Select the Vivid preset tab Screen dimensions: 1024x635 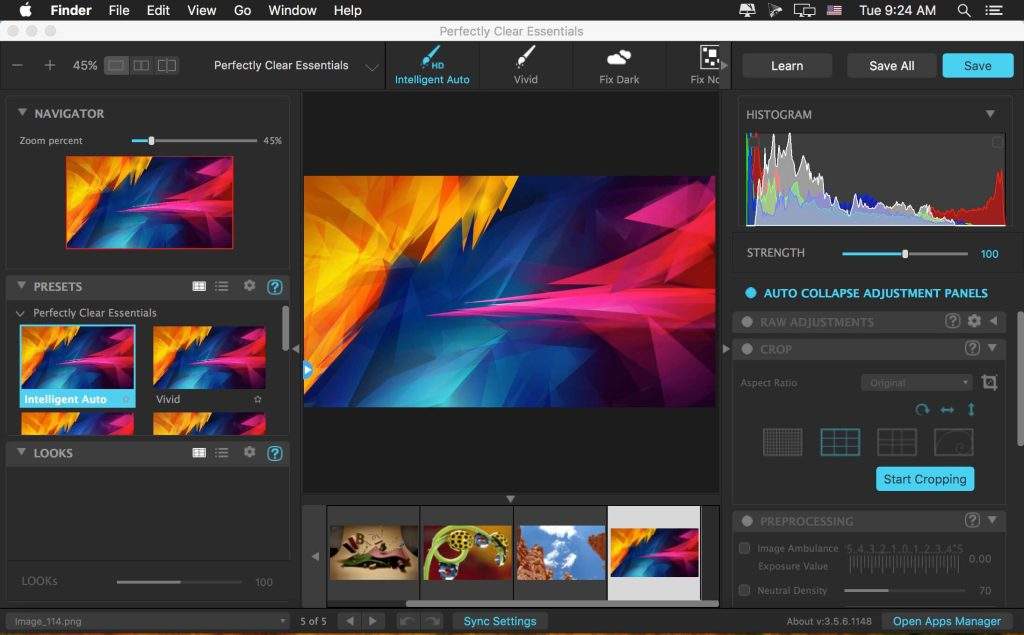point(525,65)
